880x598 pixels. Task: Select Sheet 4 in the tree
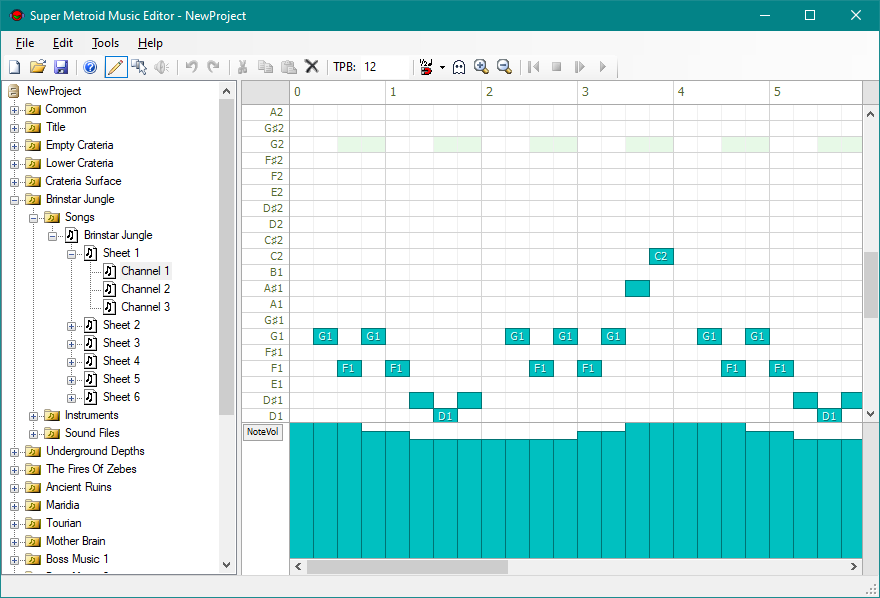point(121,361)
